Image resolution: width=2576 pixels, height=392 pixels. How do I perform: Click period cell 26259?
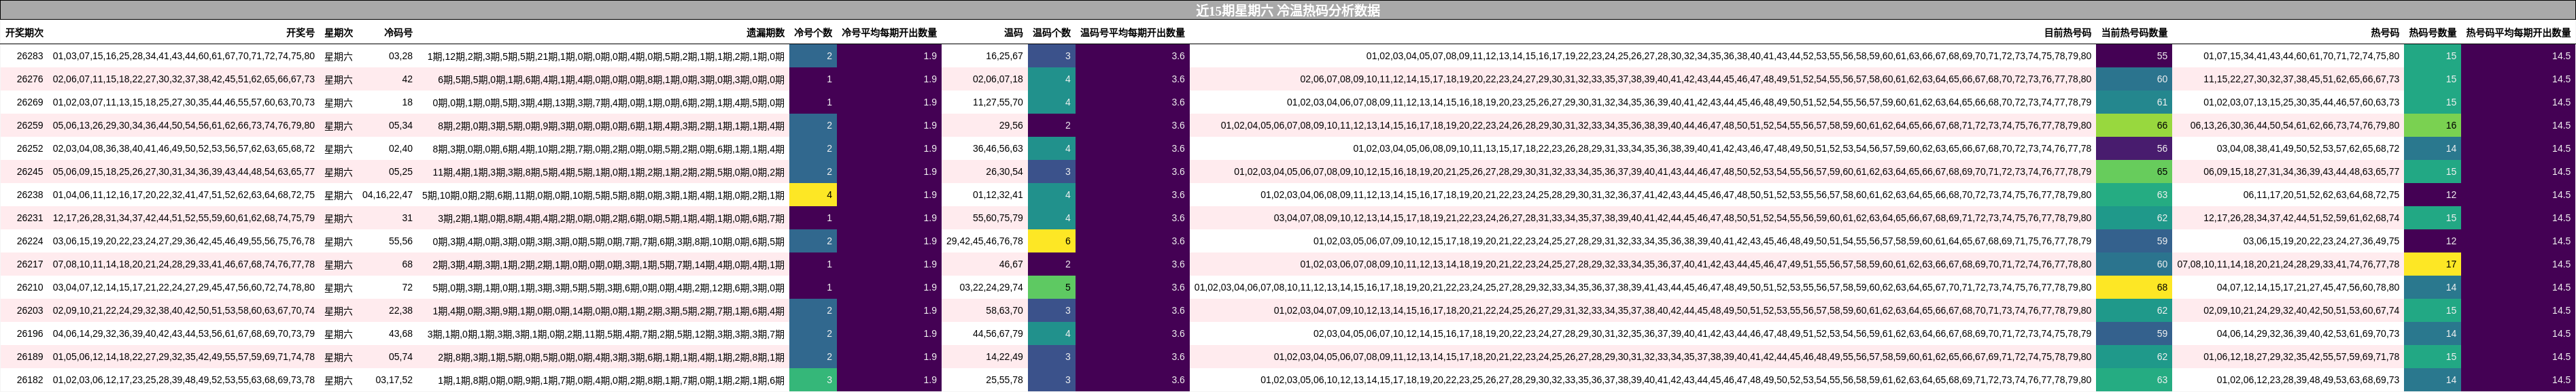(x=30, y=125)
